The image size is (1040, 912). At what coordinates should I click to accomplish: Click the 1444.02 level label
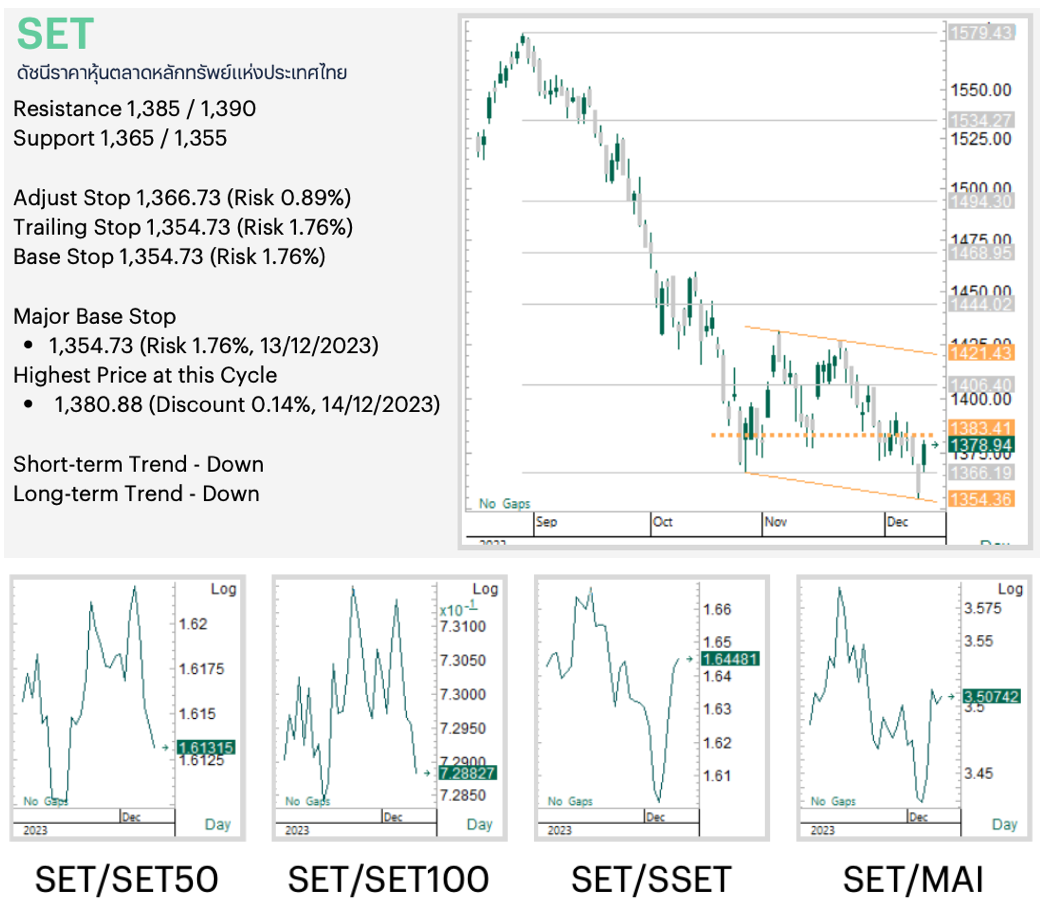pyautogui.click(x=980, y=304)
